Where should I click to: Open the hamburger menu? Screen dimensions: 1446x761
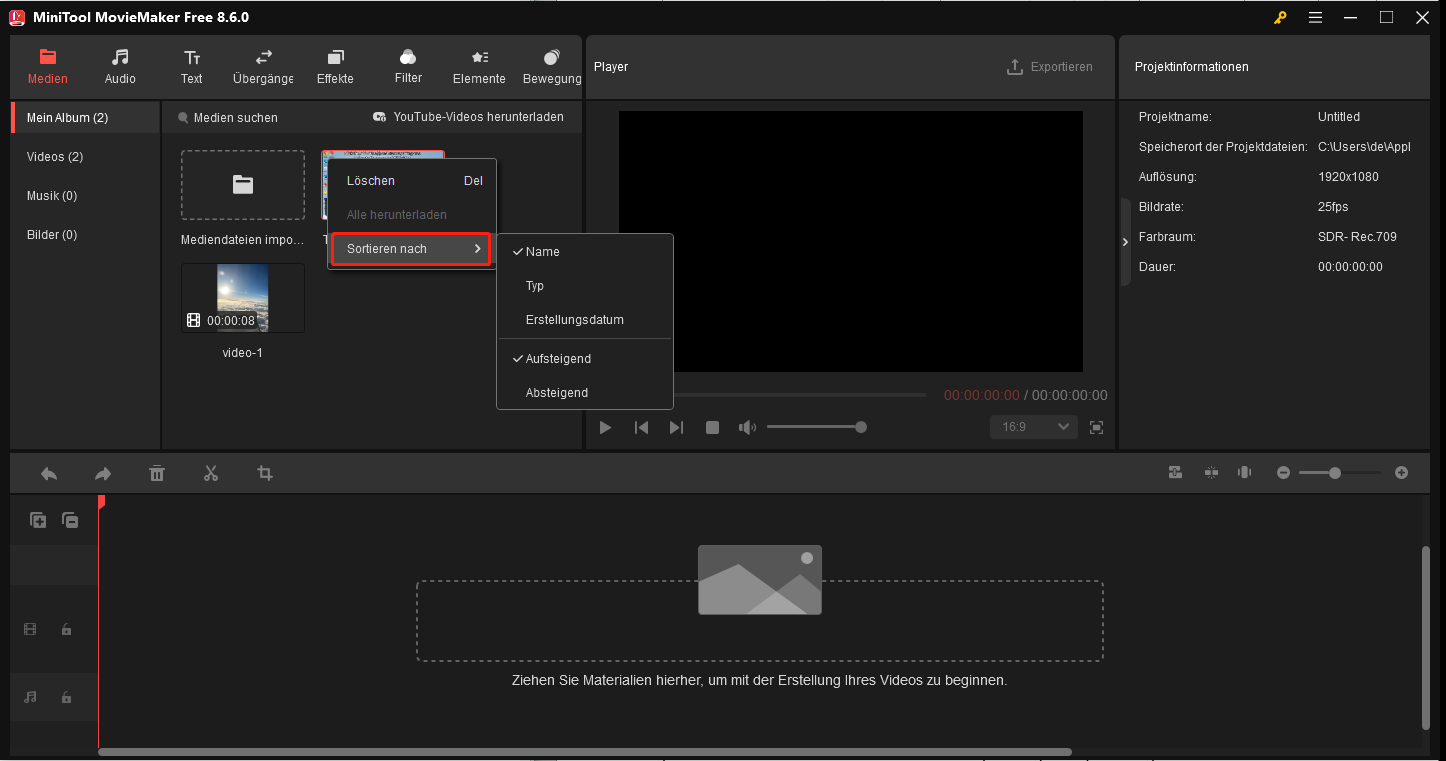tap(1314, 17)
